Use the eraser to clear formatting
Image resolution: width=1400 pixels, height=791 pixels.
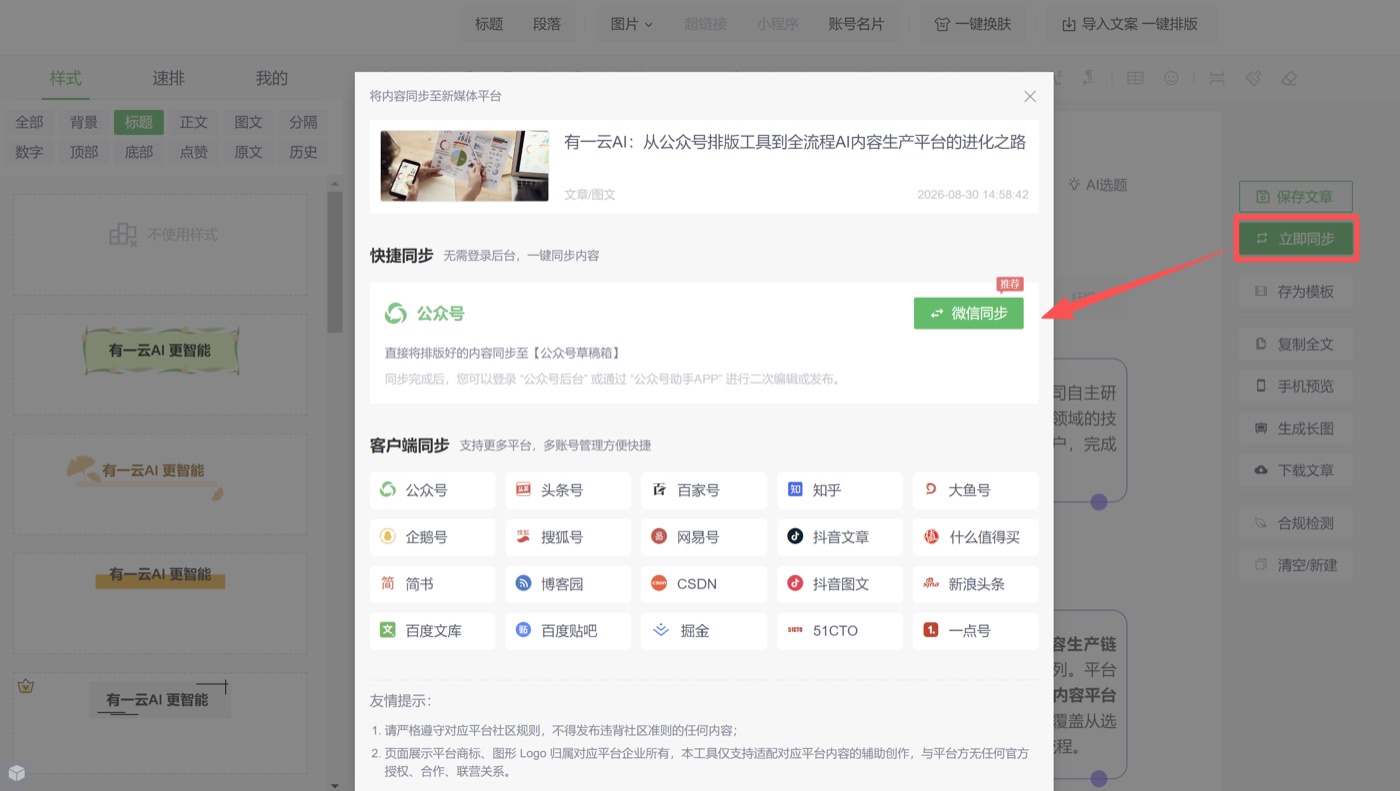1289,78
